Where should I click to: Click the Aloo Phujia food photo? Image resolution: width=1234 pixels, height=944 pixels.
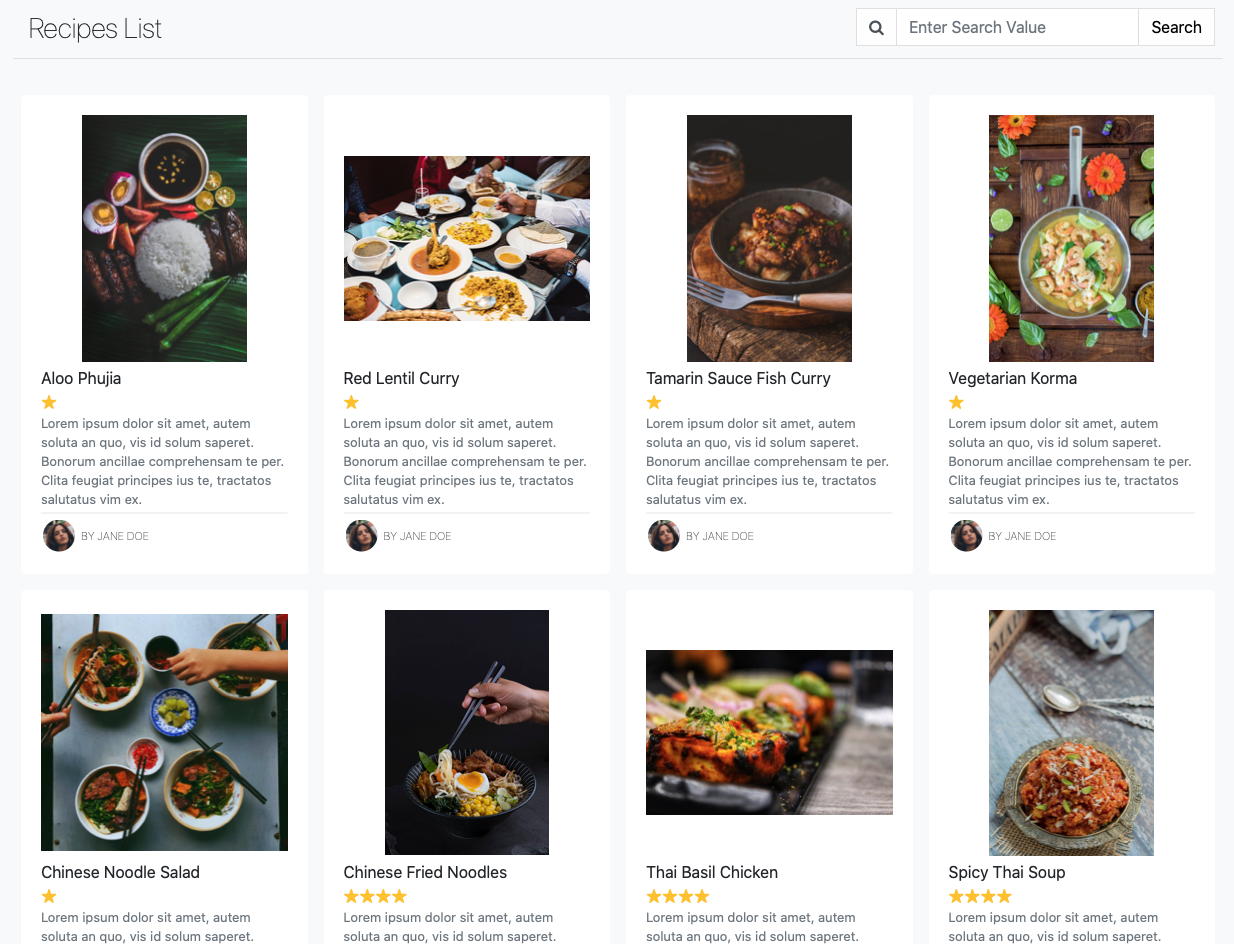(164, 238)
